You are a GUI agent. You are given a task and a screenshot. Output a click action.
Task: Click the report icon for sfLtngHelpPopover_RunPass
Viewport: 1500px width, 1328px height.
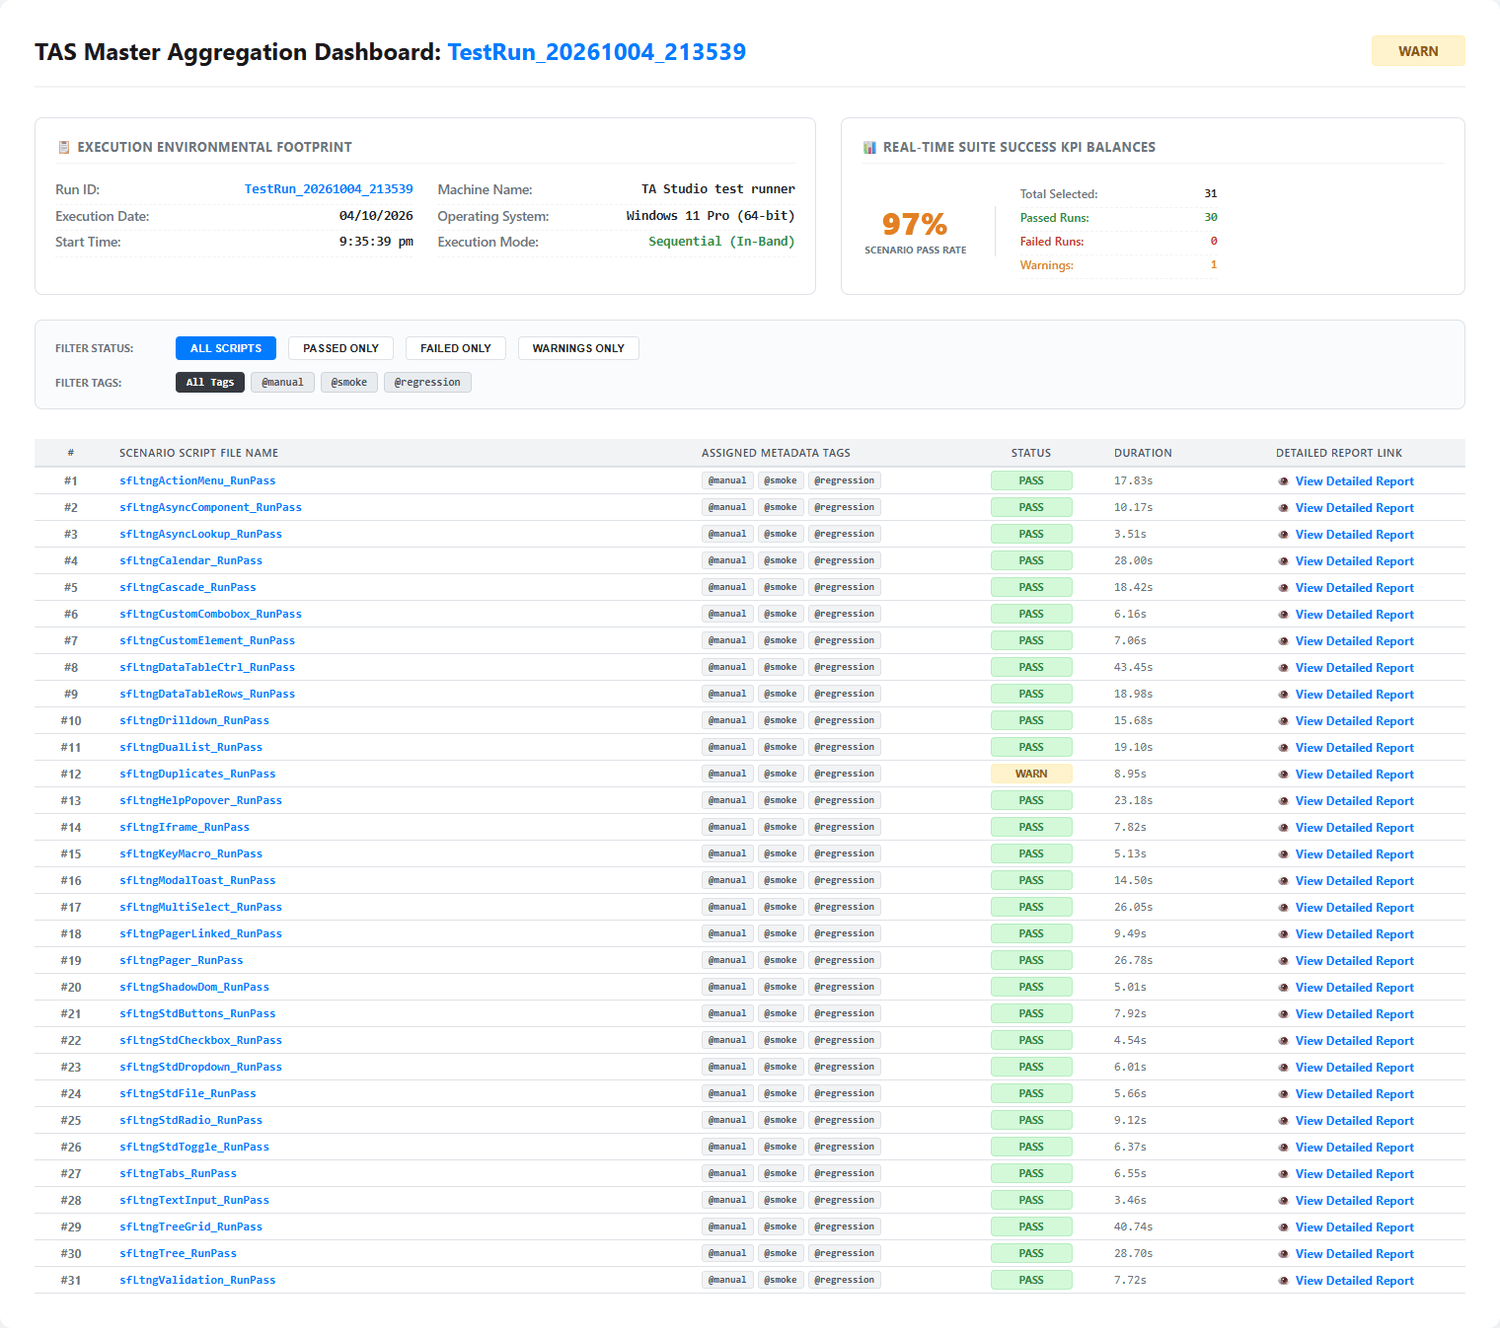click(1284, 801)
